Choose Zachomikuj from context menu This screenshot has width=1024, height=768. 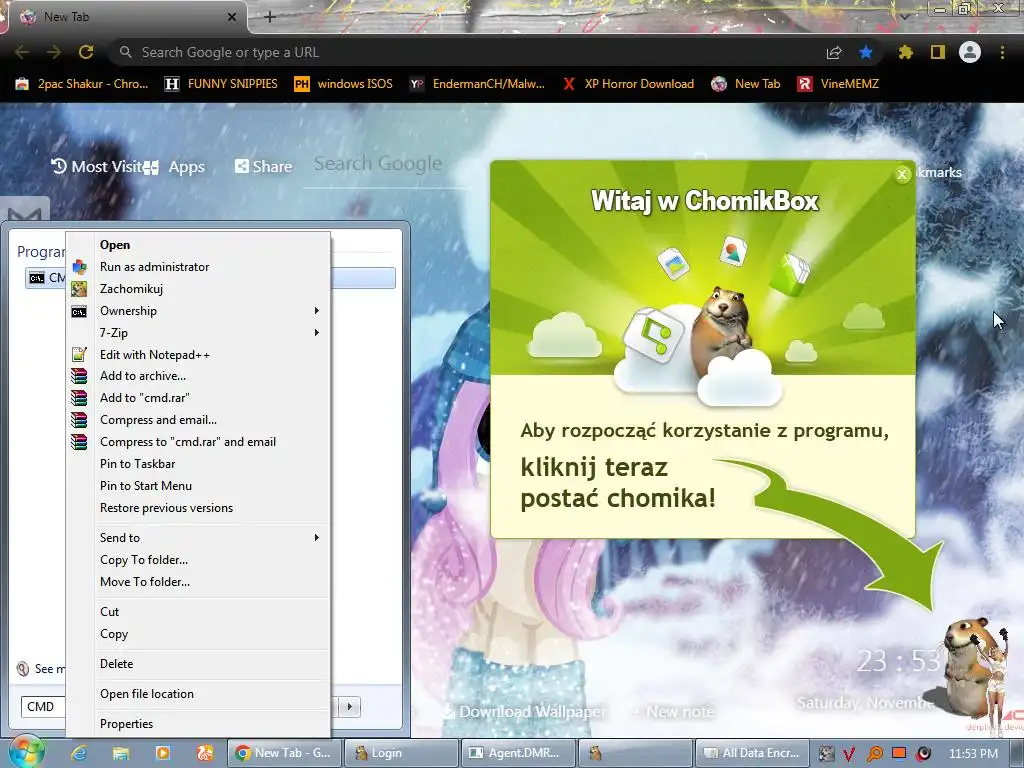[x=199, y=289]
